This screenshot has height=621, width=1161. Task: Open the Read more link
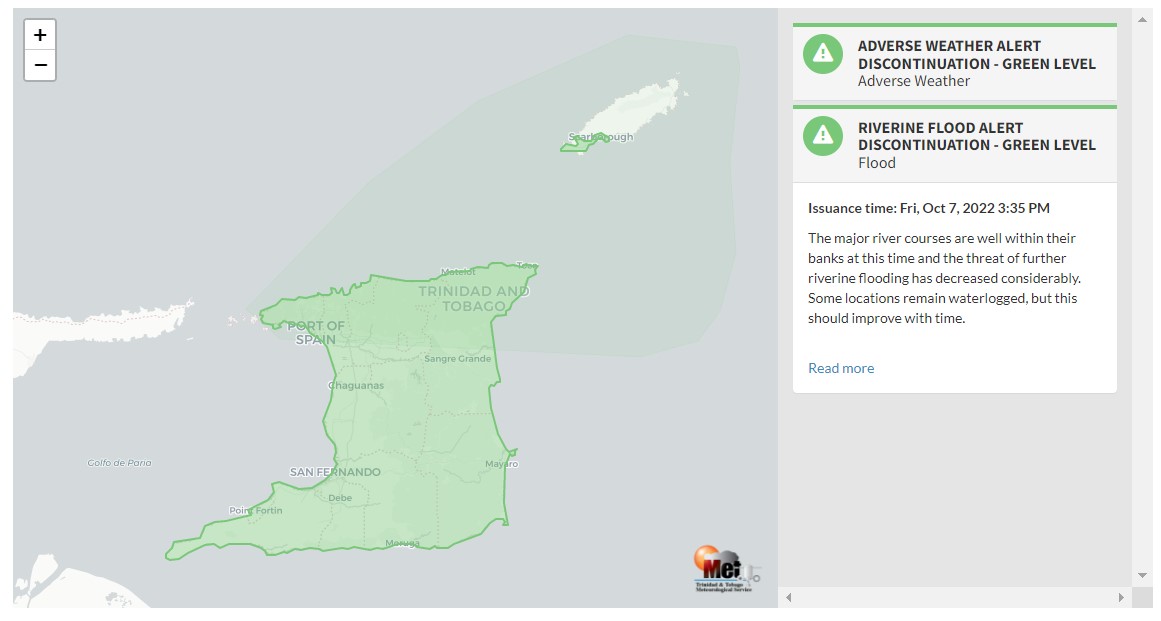(840, 368)
